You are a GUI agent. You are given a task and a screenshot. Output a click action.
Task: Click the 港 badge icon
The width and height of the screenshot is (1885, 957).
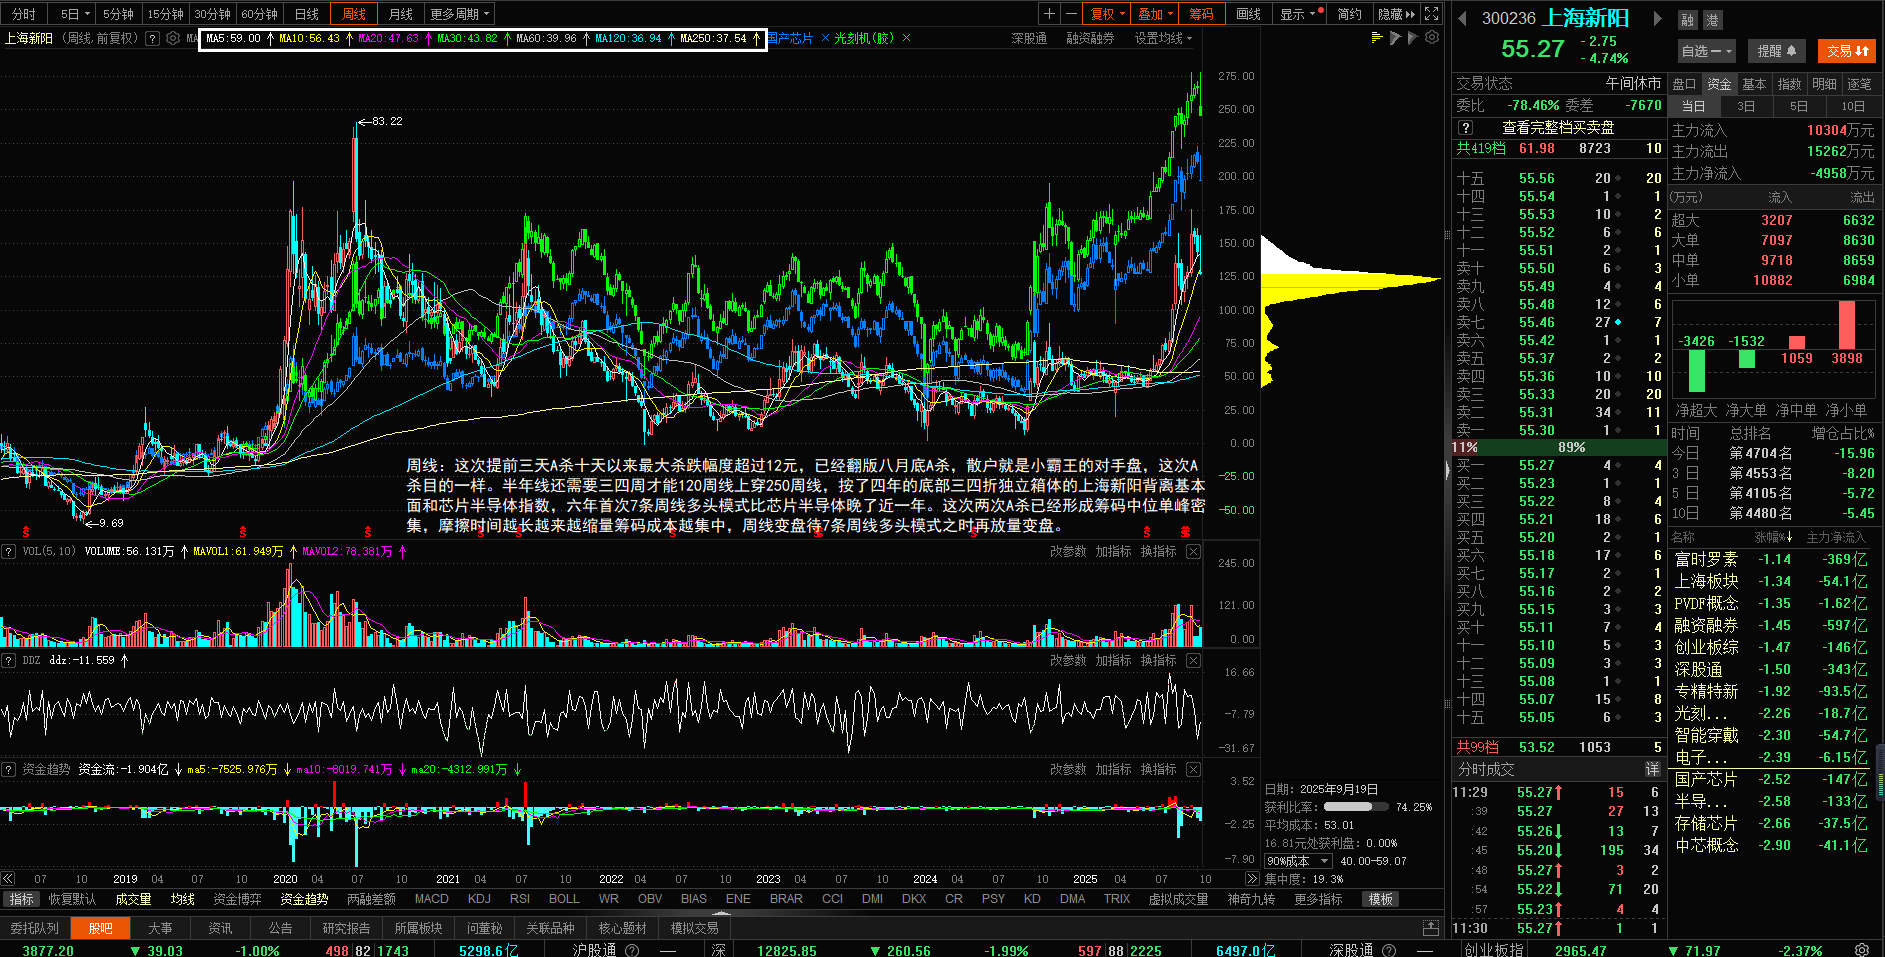tap(1712, 20)
